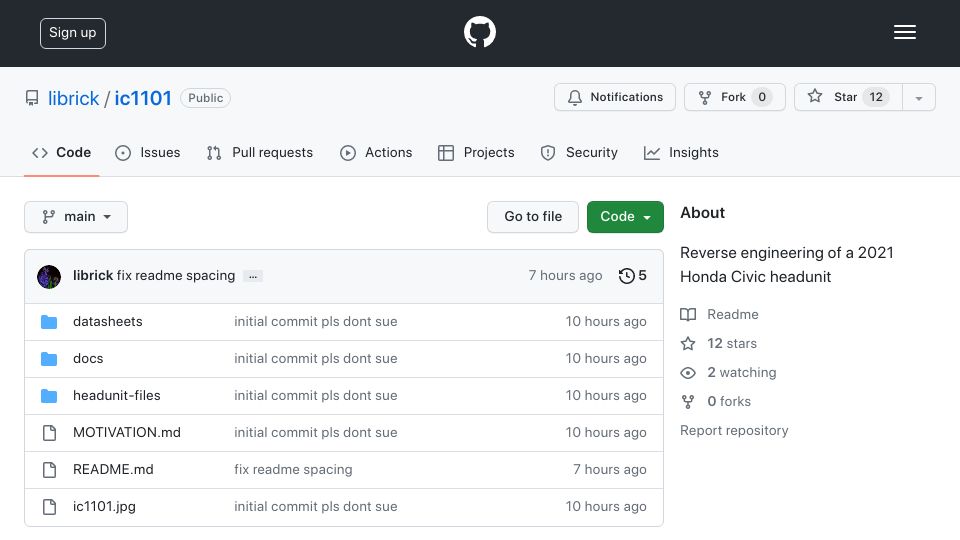Viewport: 960px width, 540px height.
Task: Click the Sign up button
Action: point(73,33)
